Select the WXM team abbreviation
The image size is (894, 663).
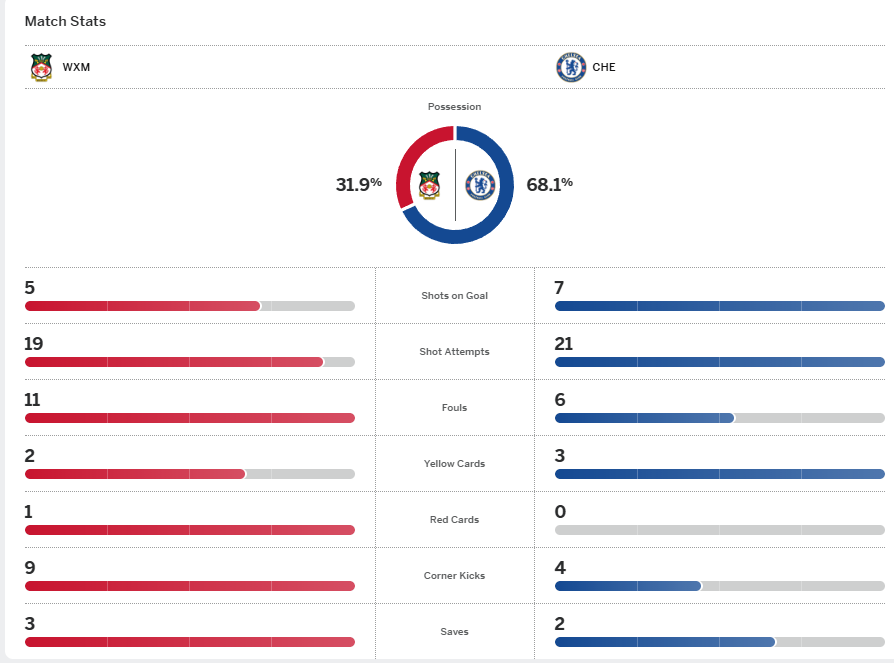point(76,68)
